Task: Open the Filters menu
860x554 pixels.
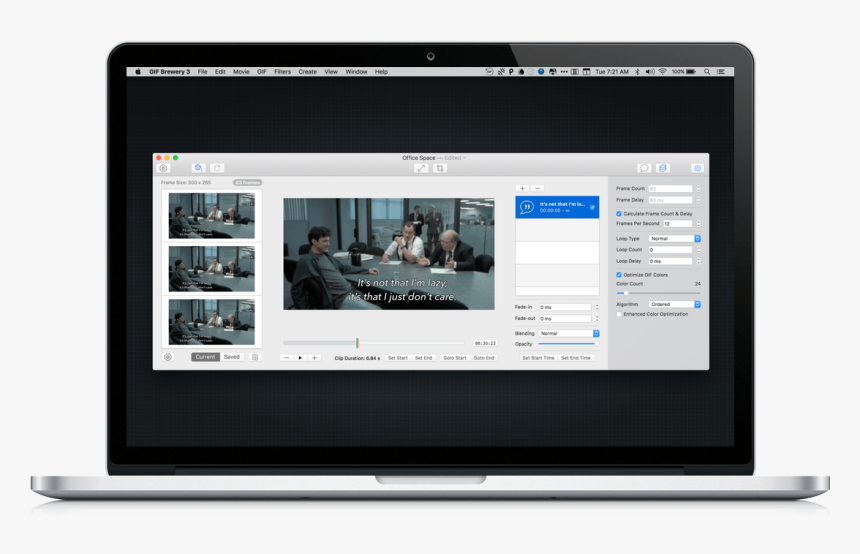Action: pos(282,72)
